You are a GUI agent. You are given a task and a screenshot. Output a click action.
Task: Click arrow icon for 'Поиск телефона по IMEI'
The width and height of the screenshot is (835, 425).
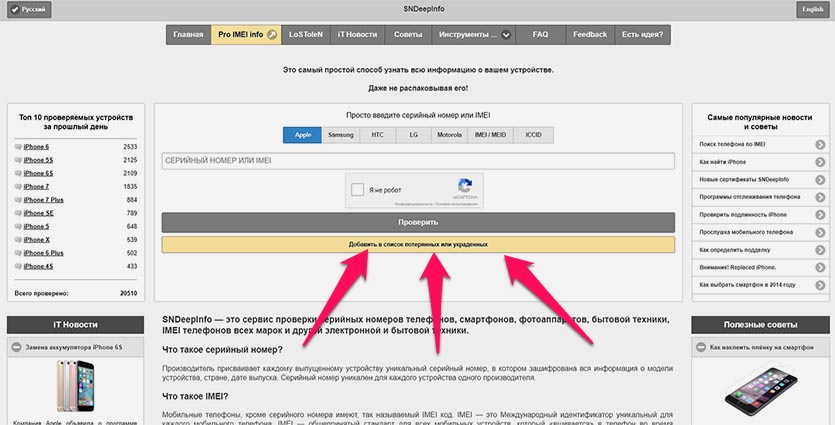tap(820, 144)
